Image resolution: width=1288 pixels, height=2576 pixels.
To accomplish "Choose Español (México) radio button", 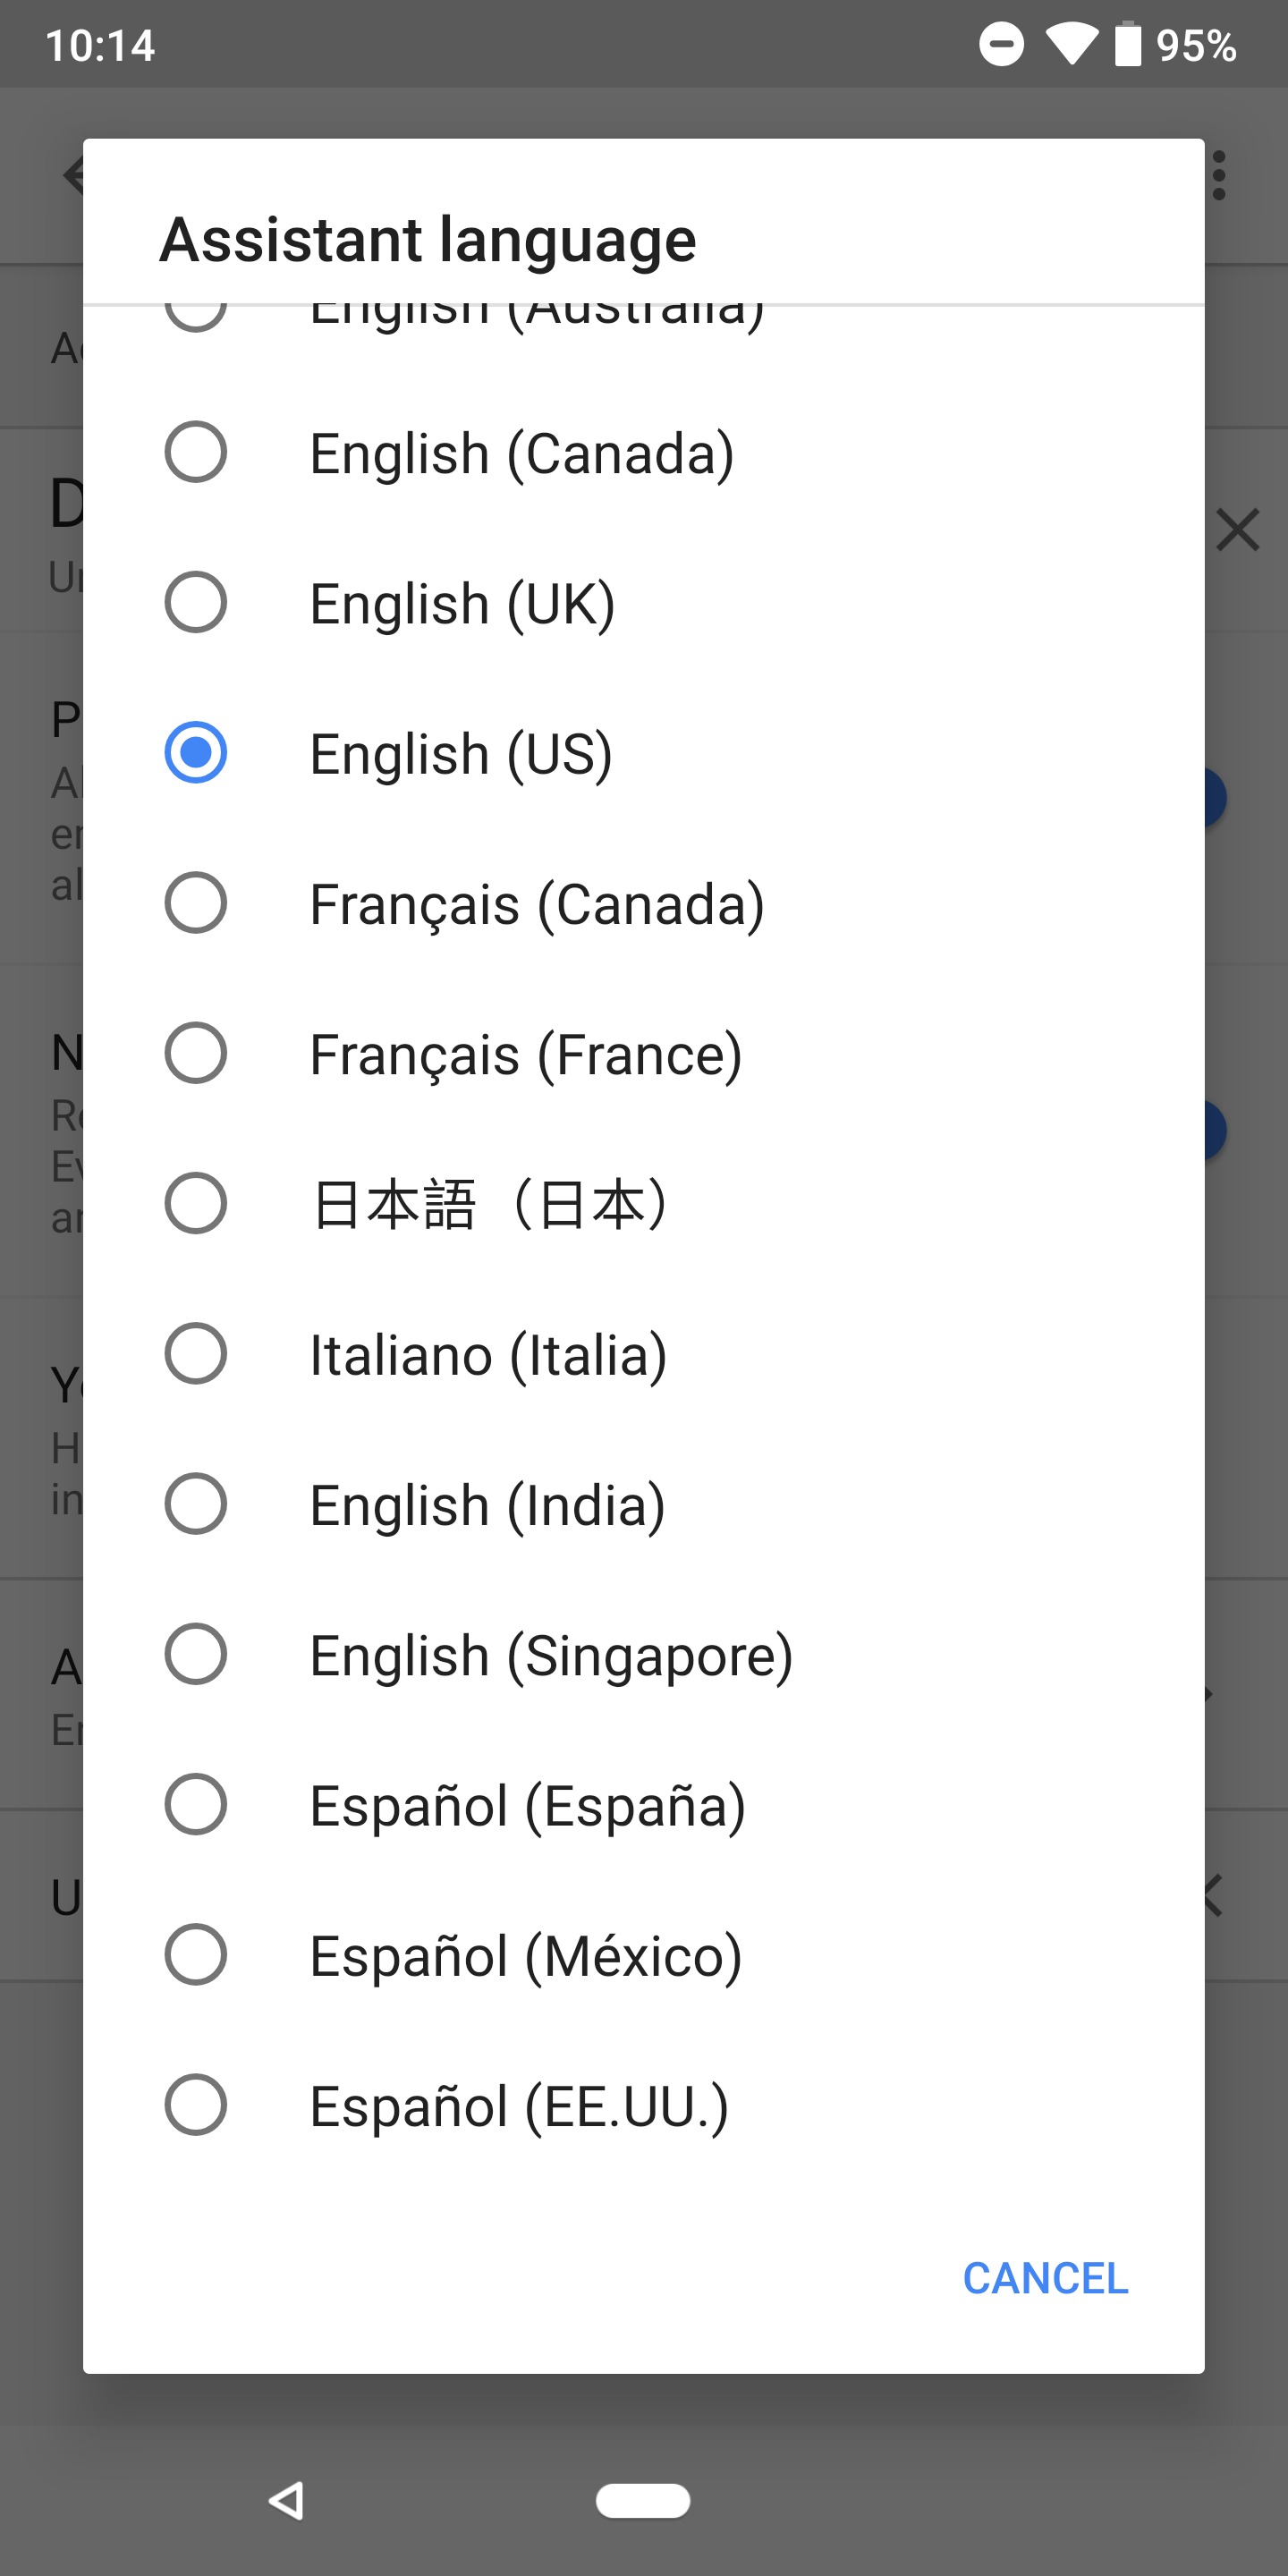I will coord(196,1954).
